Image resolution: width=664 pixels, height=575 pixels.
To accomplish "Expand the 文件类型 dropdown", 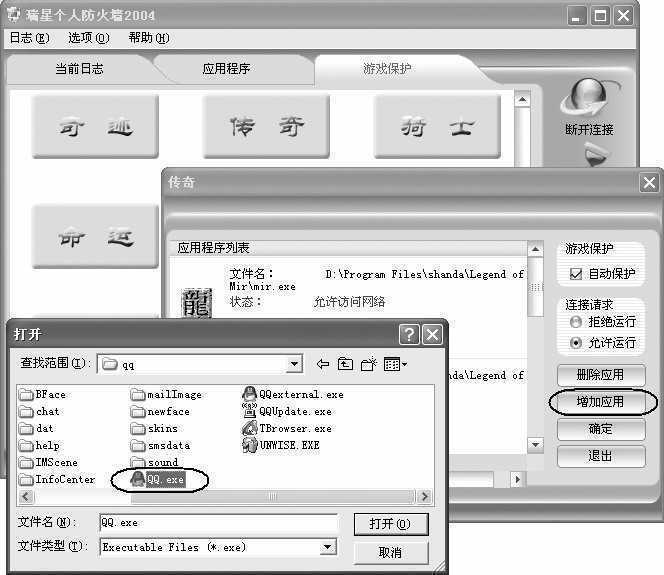I will click(328, 547).
